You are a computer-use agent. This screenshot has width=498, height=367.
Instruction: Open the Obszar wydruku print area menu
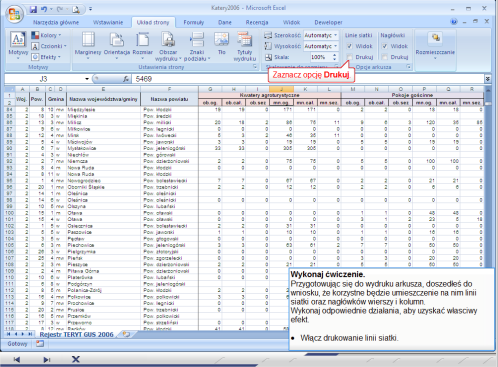[168, 46]
